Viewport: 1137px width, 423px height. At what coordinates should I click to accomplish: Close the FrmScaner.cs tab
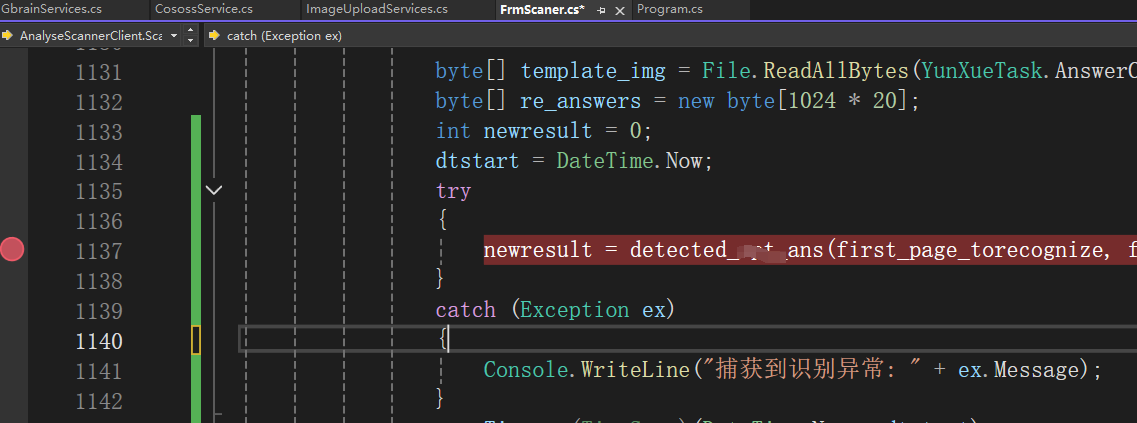[x=619, y=11]
